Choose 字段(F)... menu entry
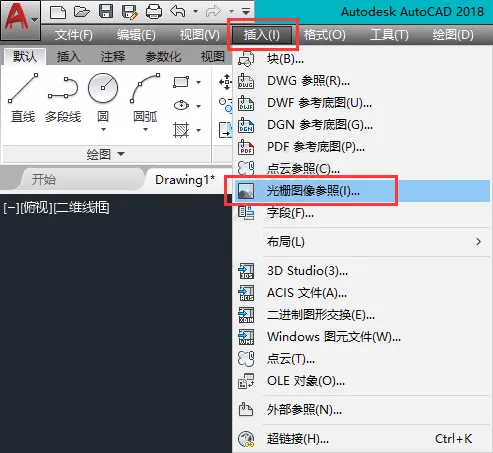 362,213
